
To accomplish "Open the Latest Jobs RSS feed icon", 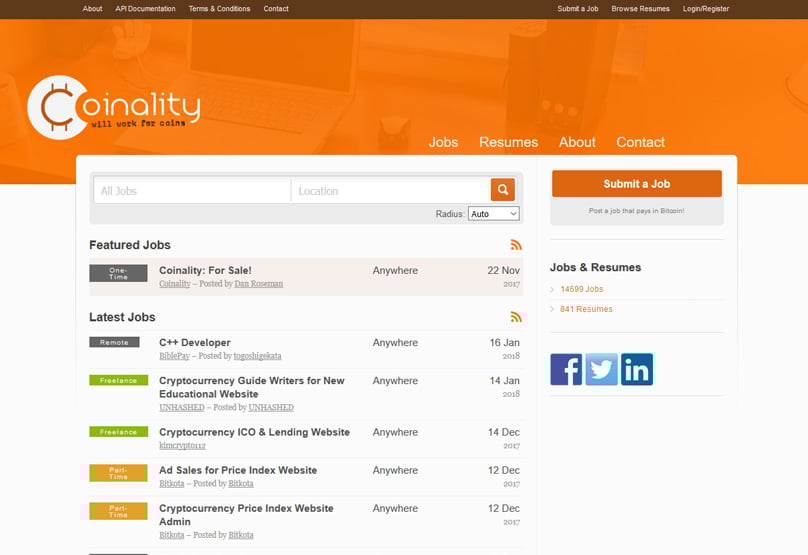I will point(516,317).
